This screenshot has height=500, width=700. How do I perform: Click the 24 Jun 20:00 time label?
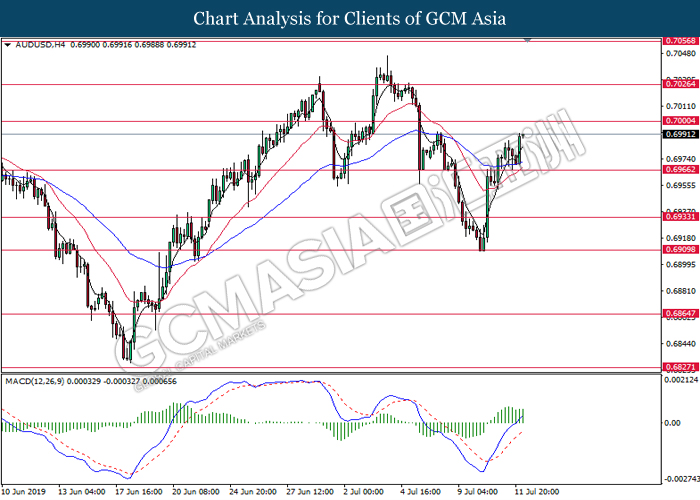pos(253,492)
